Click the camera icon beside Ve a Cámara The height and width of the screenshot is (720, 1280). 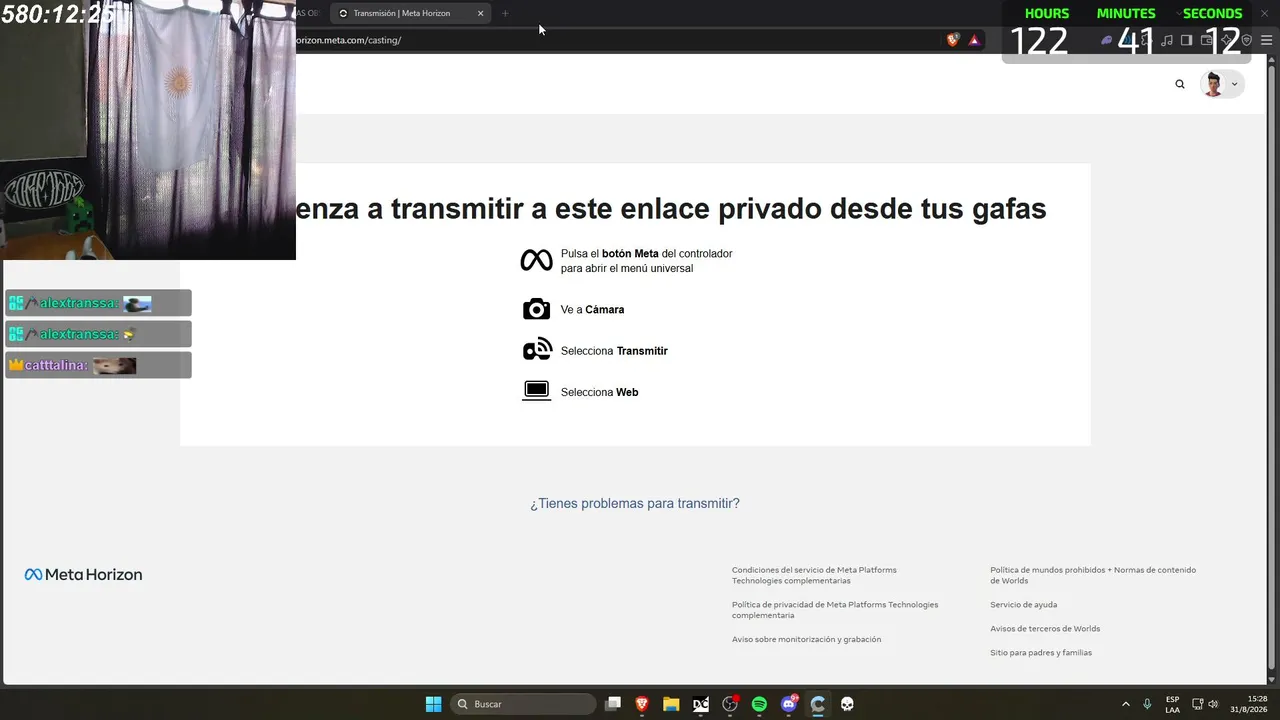point(536,309)
